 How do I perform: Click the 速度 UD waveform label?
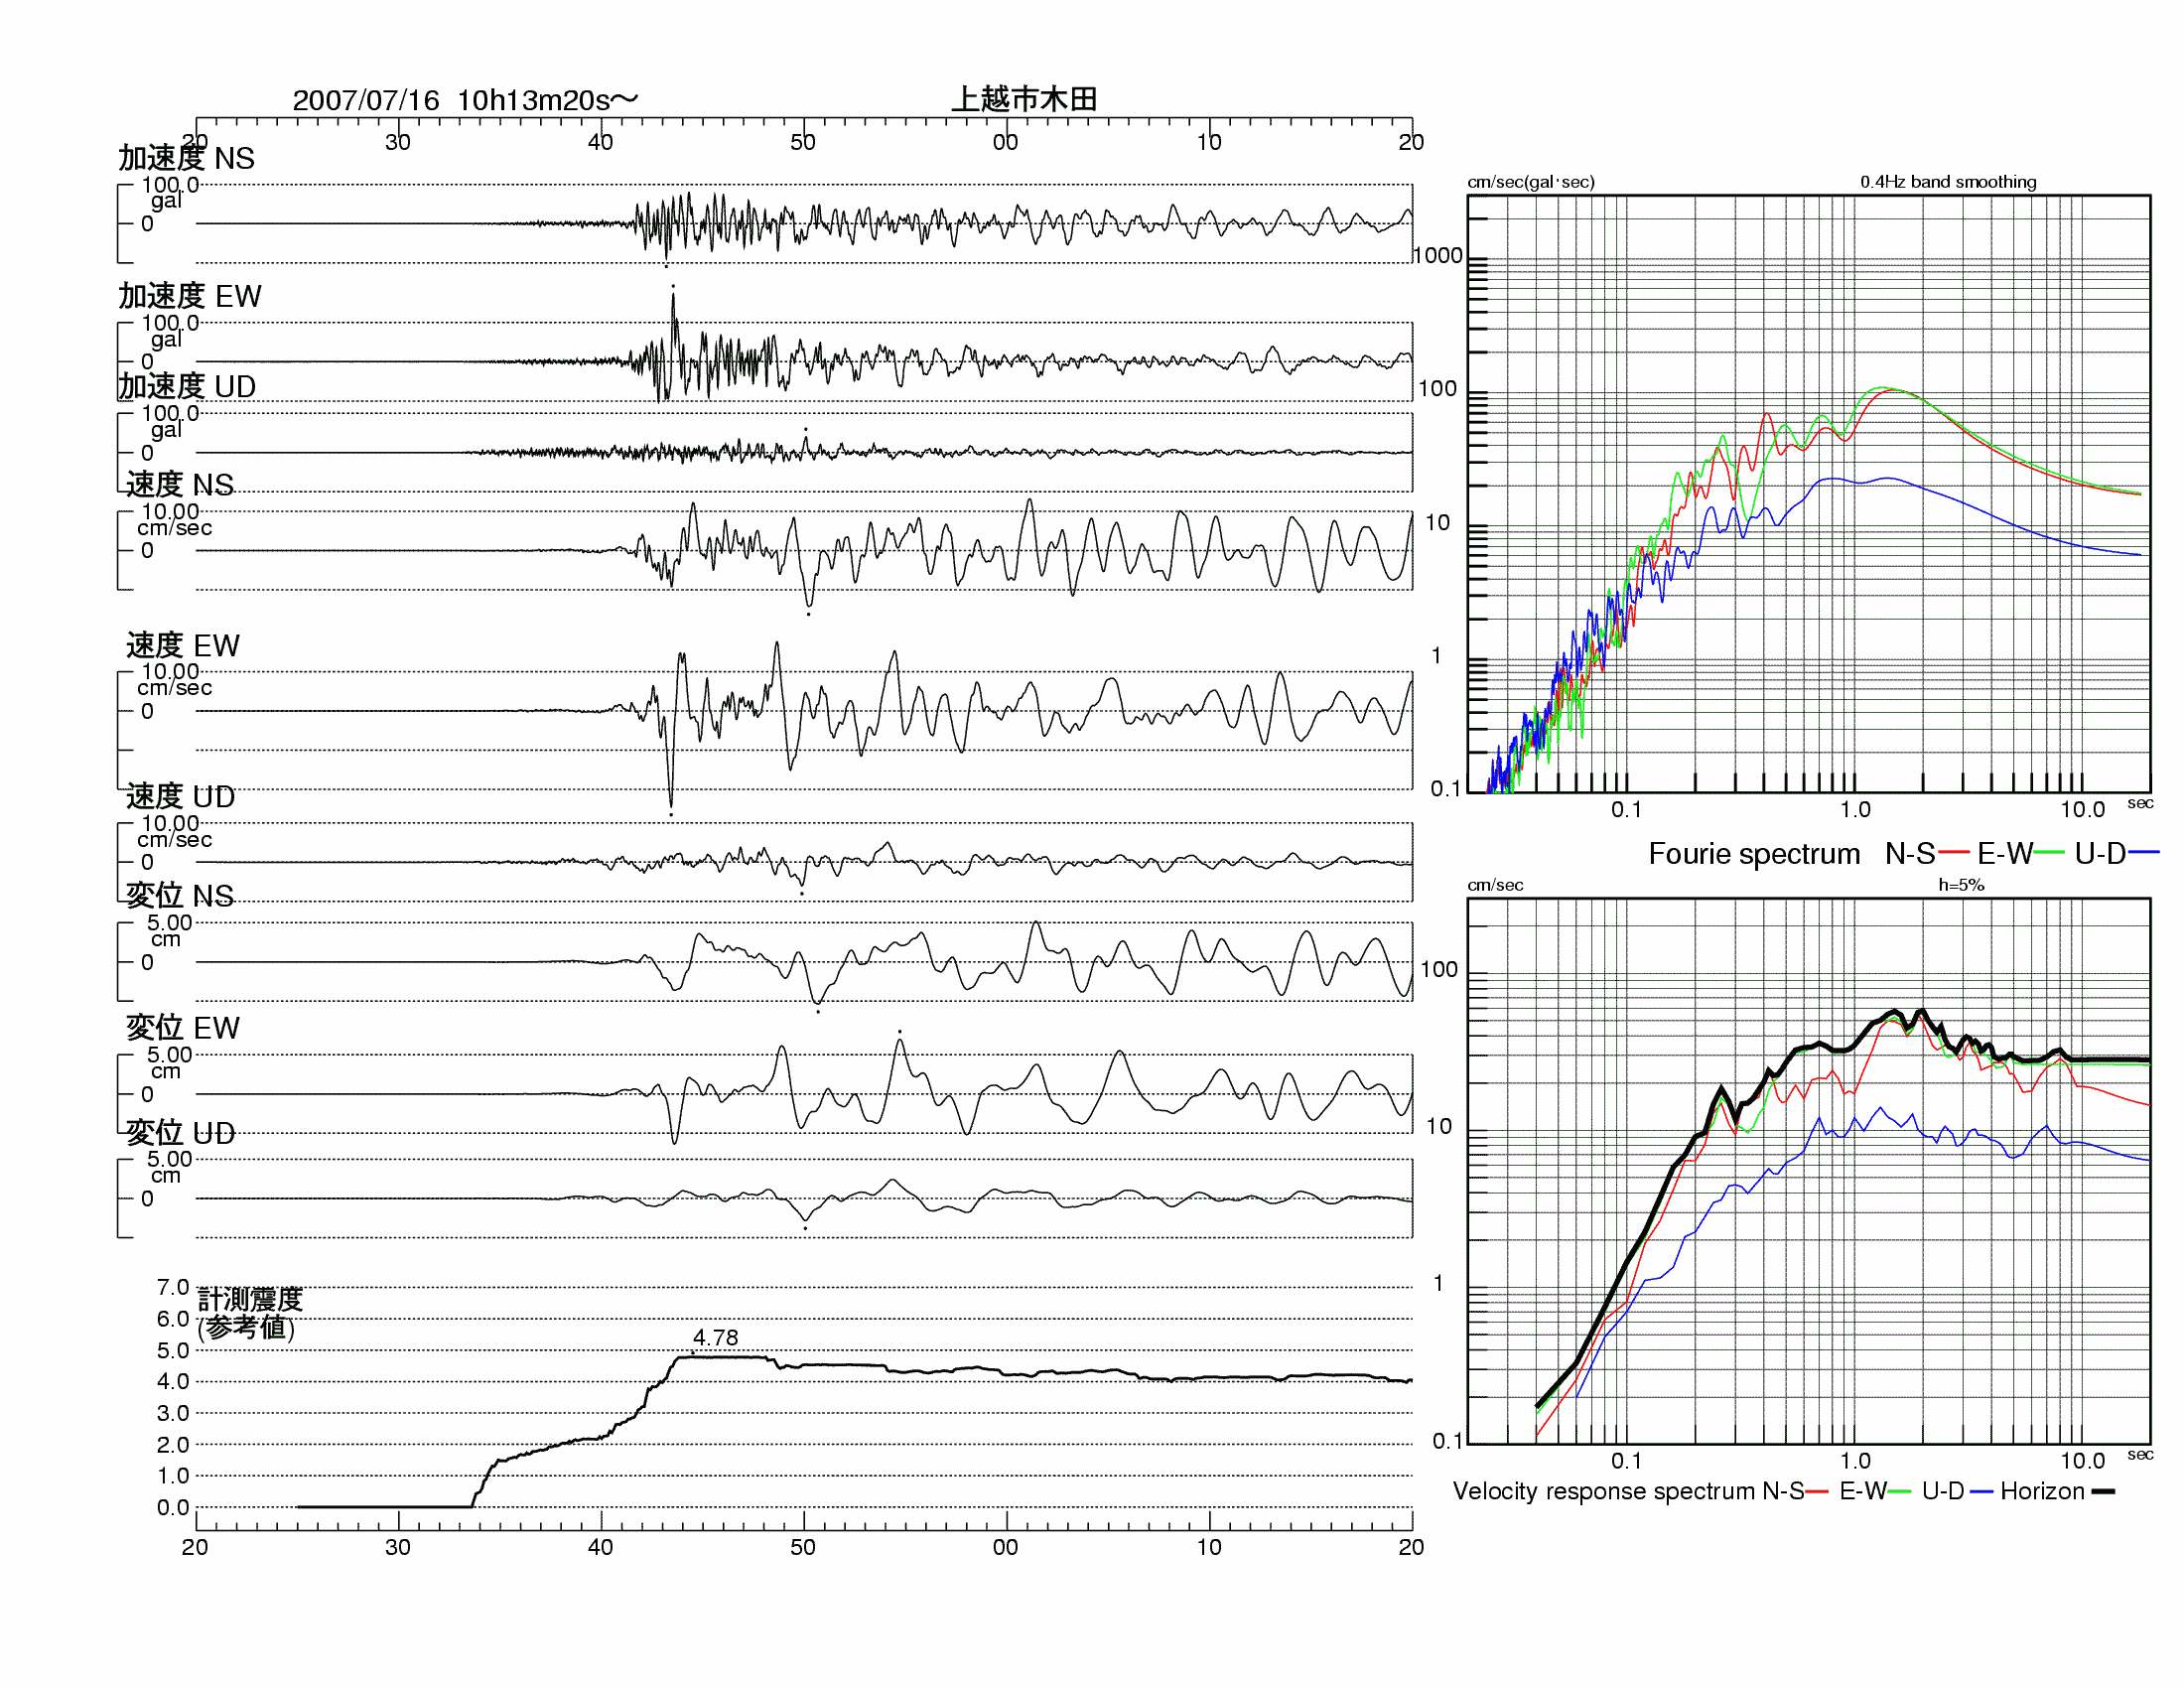[180, 796]
